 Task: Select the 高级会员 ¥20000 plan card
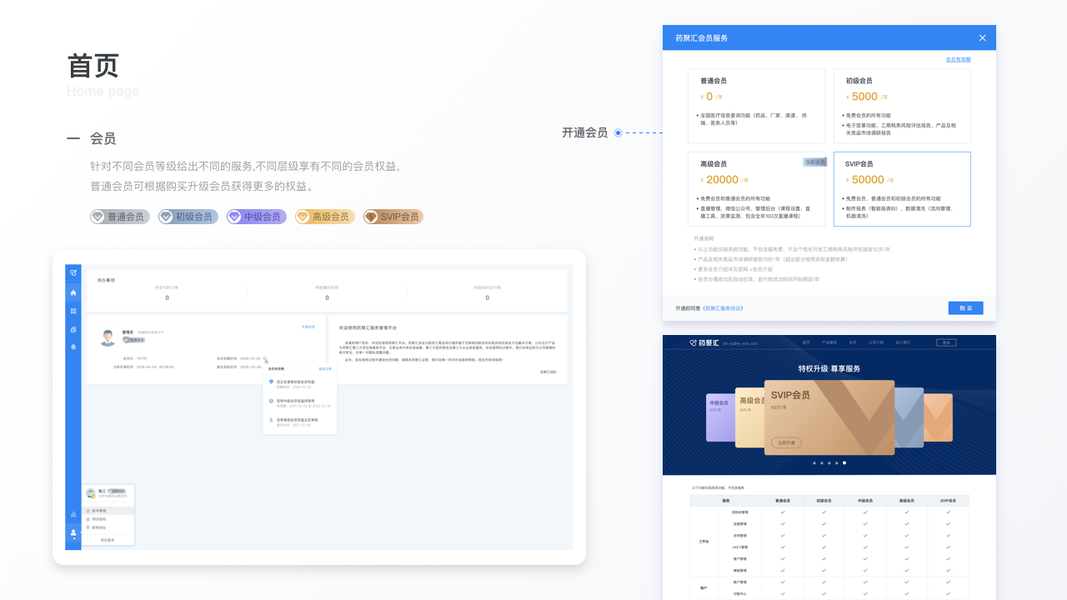756,188
